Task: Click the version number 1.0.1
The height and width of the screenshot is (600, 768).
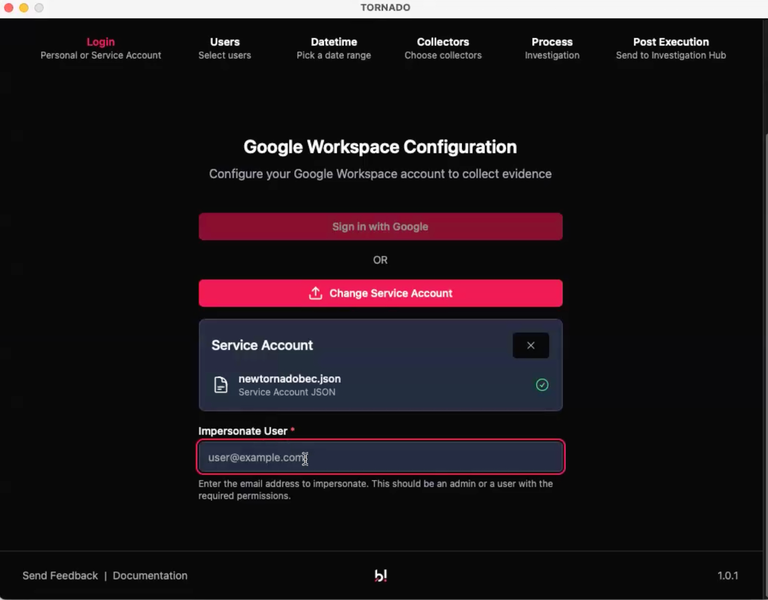Action: [x=727, y=576]
